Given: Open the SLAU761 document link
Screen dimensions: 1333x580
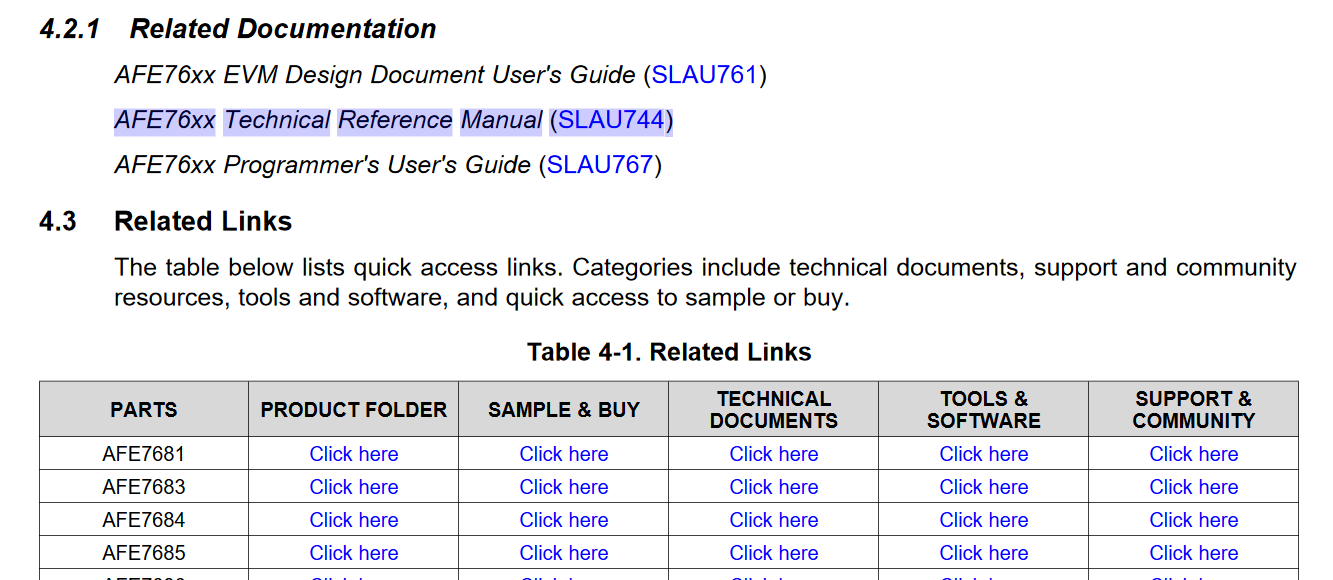Looking at the screenshot, I should 705,75.
